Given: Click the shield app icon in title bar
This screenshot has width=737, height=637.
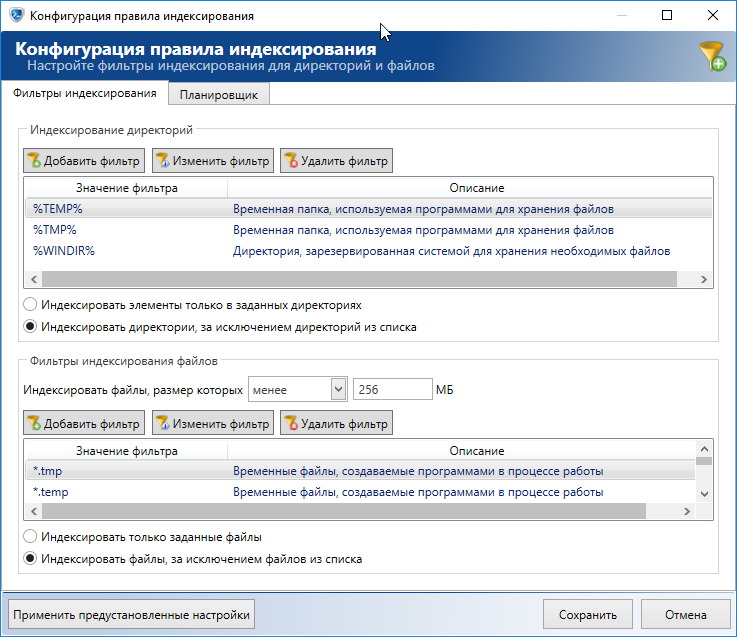Looking at the screenshot, I should 17,16.
